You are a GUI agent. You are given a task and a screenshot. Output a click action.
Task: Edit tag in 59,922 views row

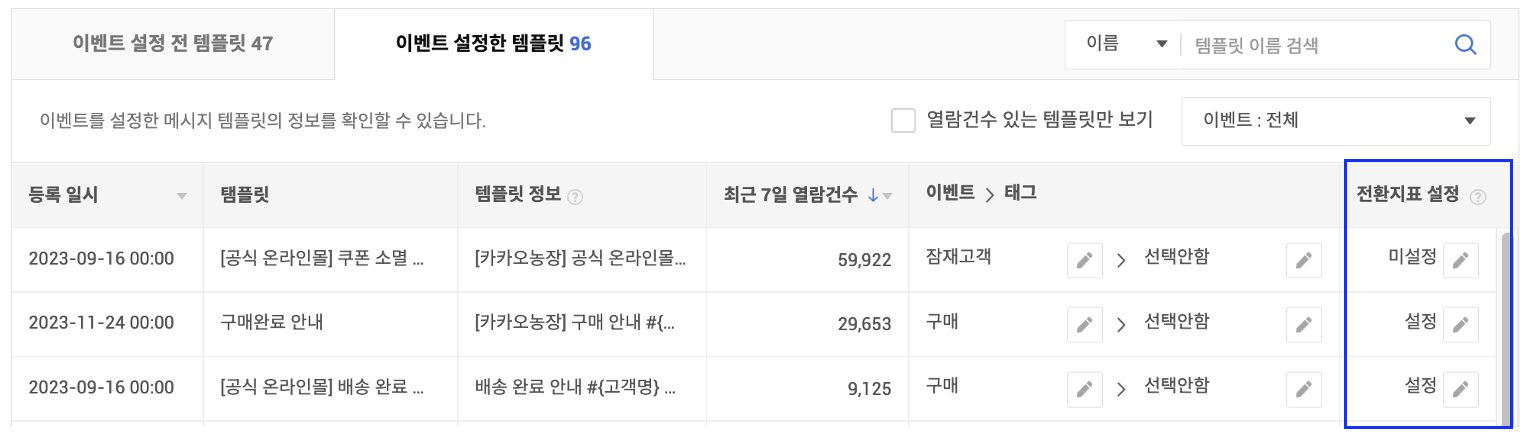click(x=1303, y=260)
